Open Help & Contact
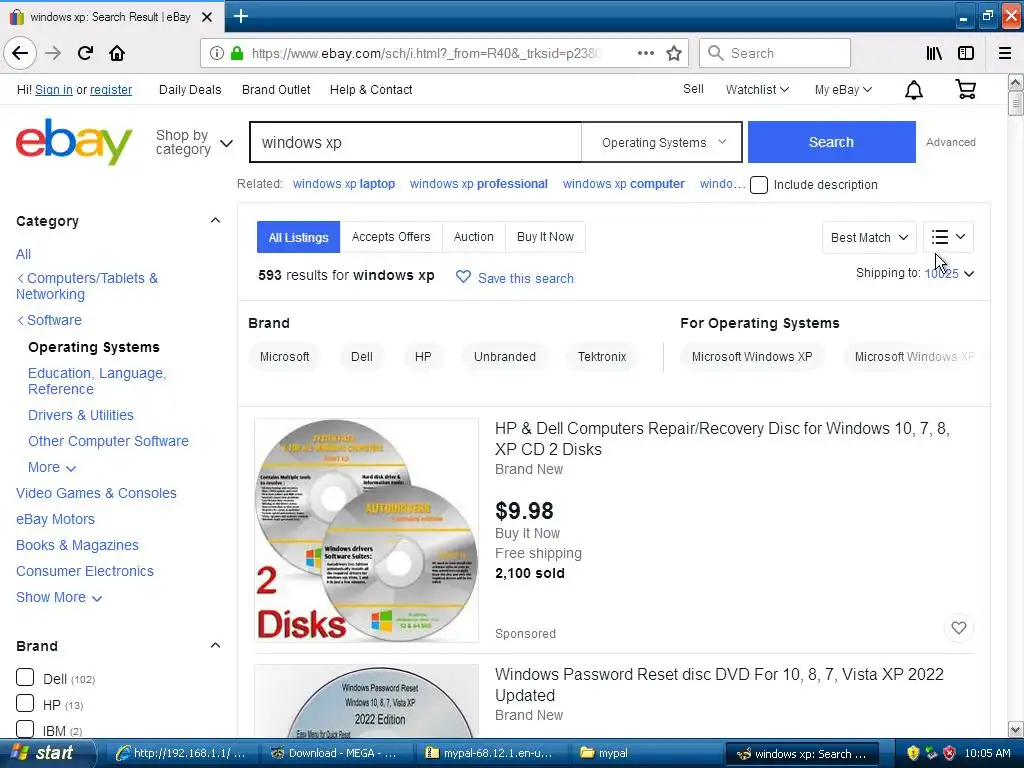The height and width of the screenshot is (768, 1024). [x=371, y=89]
